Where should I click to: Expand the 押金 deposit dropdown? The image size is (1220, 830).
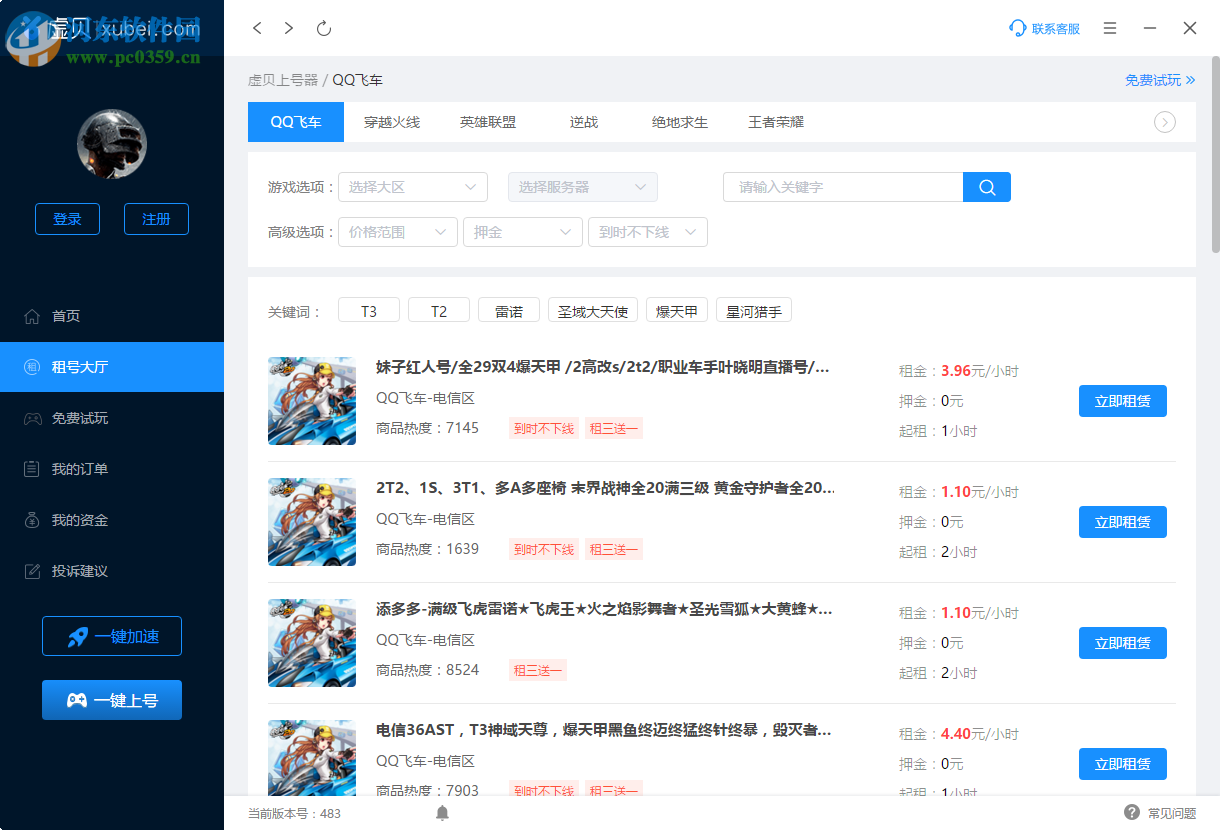(x=522, y=231)
